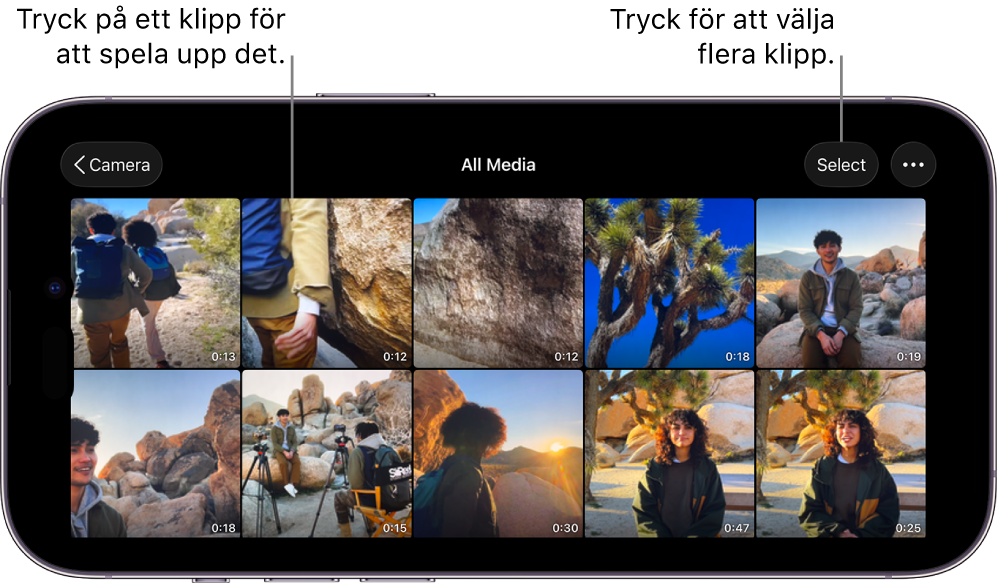998x583 pixels.
Task: Play the 0:12 clip with blue backpack closeup
Action: click(x=327, y=283)
